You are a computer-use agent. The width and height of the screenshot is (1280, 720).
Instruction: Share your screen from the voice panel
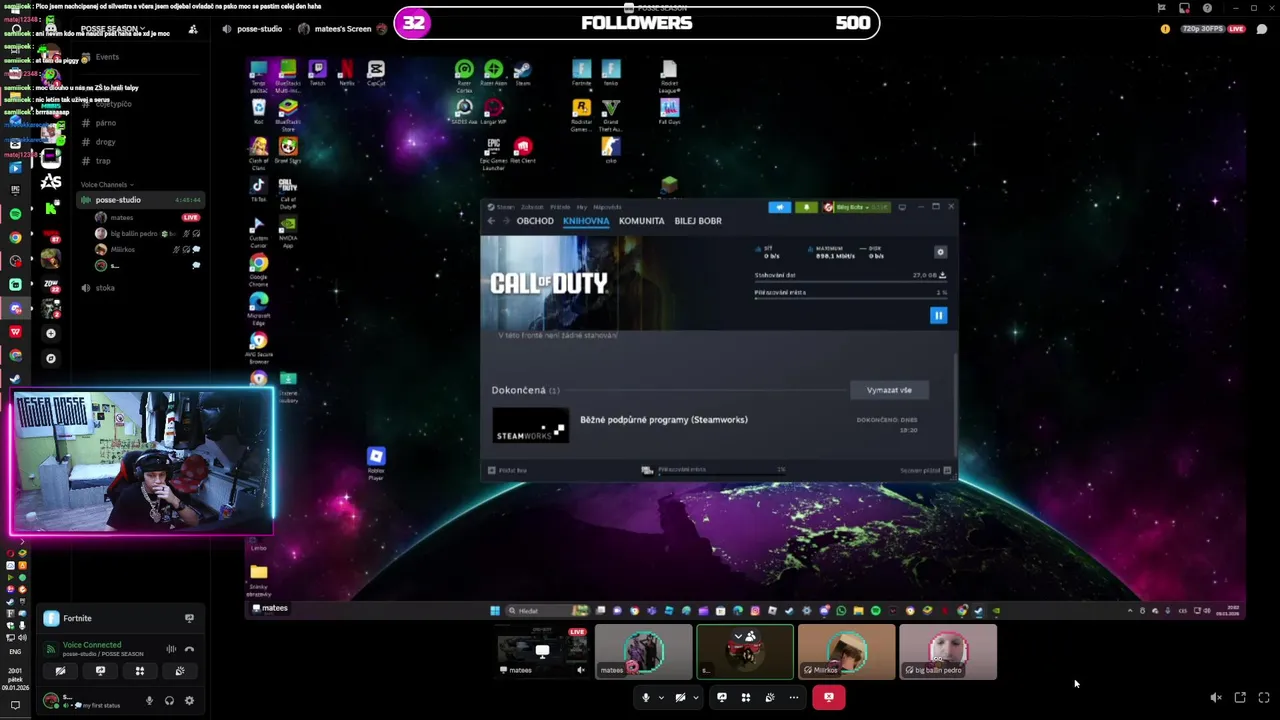(100, 671)
